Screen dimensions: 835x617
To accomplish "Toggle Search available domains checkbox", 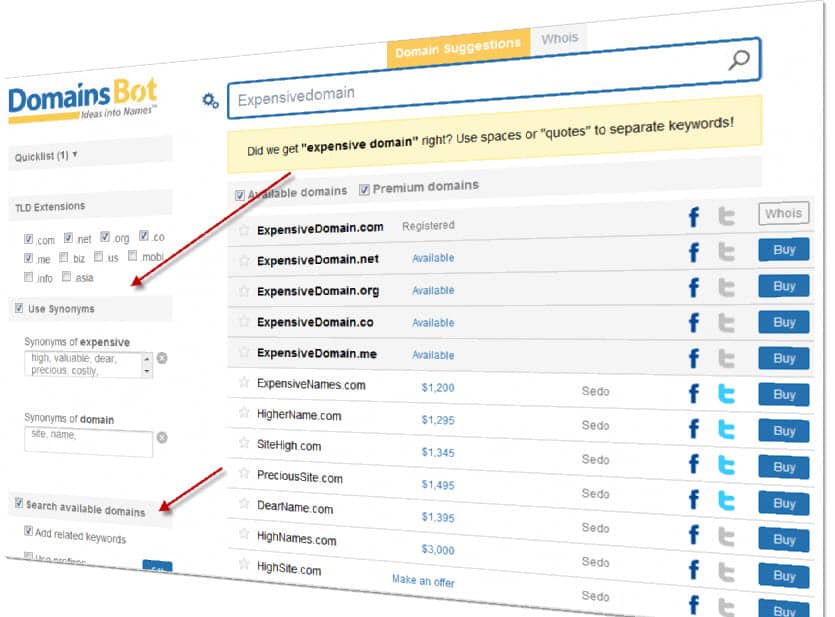I will [x=19, y=503].
